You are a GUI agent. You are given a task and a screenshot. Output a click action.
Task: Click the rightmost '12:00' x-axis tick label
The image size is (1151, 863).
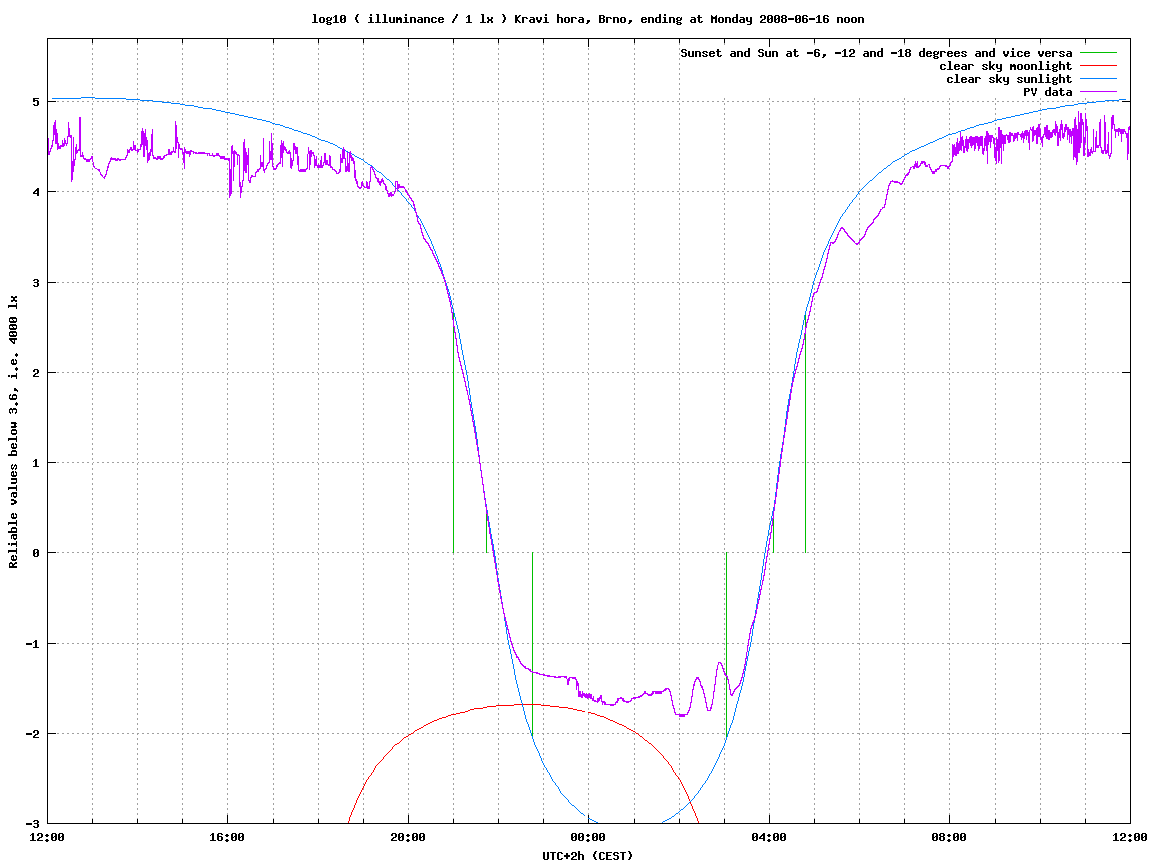(1130, 837)
